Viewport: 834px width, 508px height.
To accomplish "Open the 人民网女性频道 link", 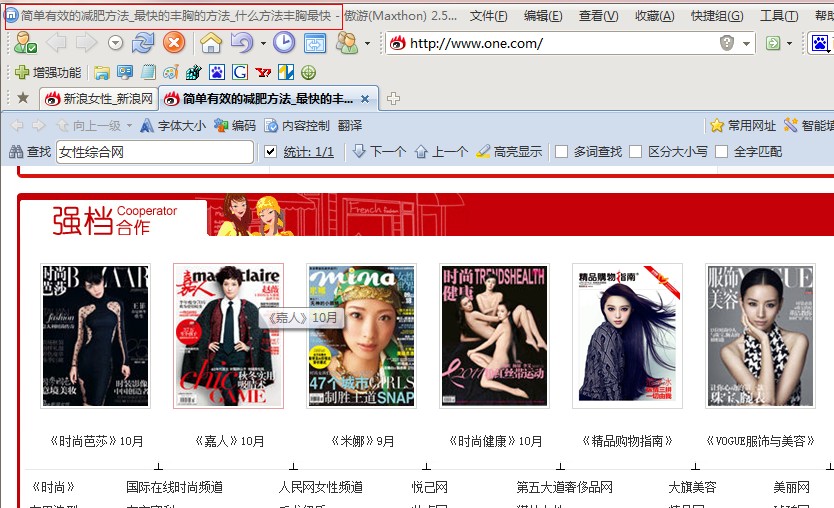I will tap(321, 487).
